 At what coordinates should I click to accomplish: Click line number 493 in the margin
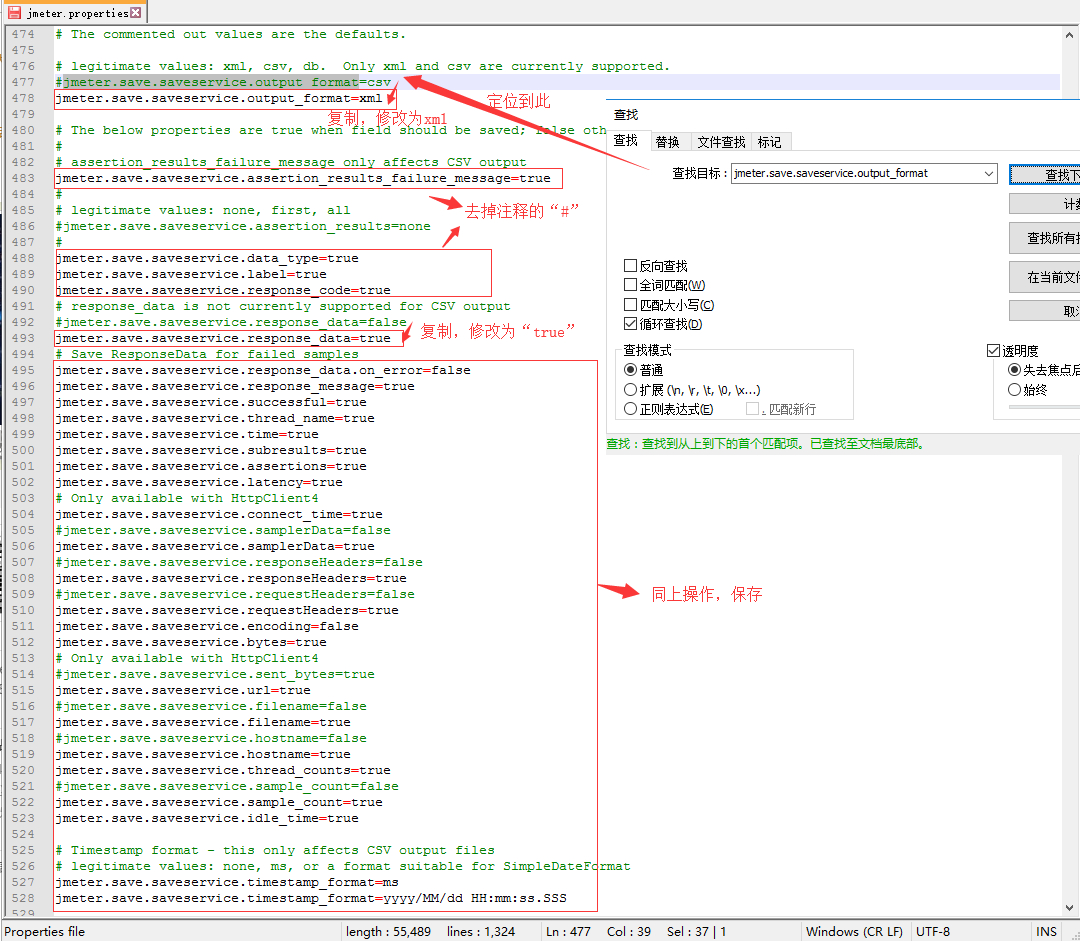tap(23, 338)
